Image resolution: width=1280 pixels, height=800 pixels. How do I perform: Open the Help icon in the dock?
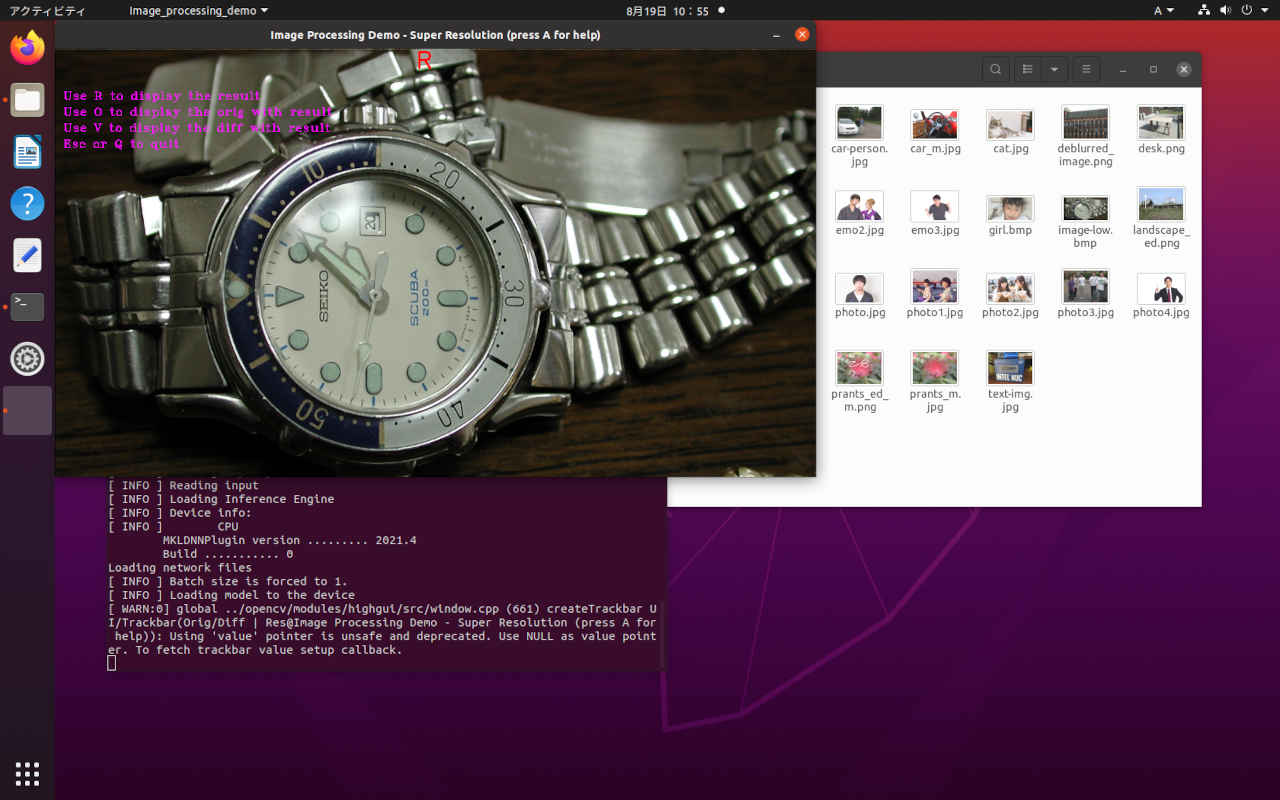[27, 204]
